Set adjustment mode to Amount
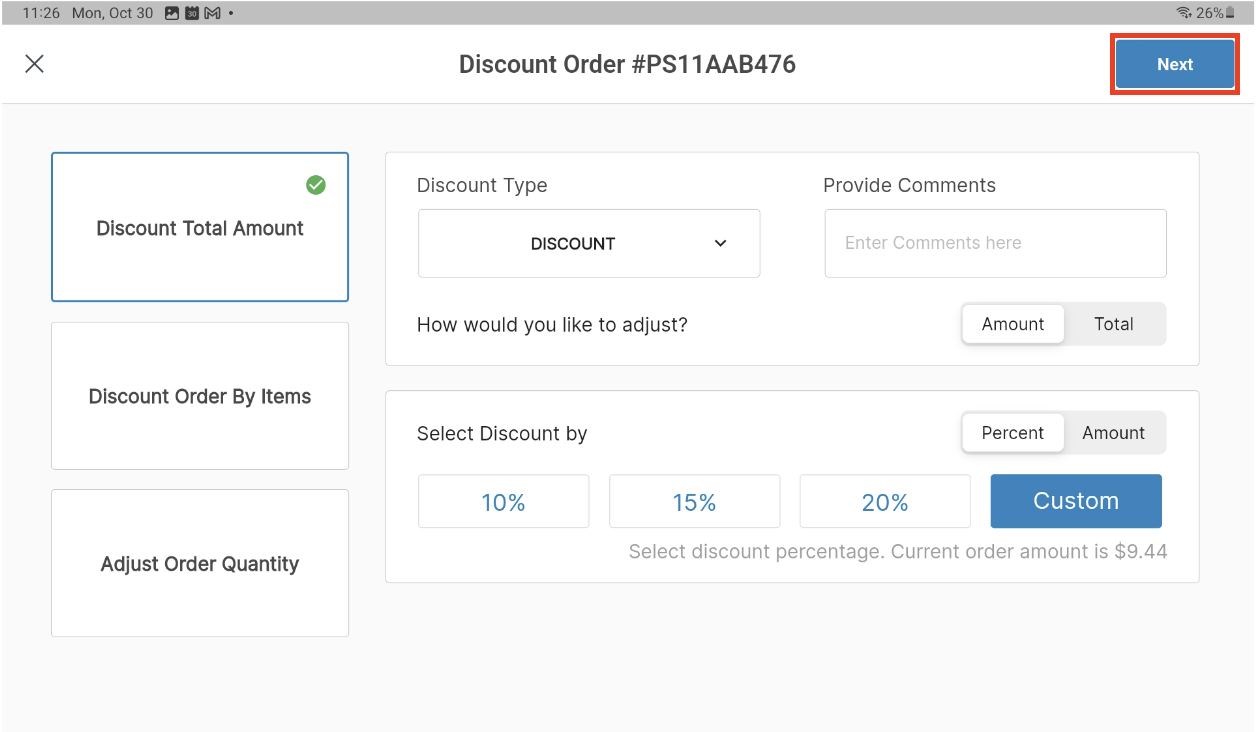Viewport: 1260px width, 732px height. coord(1013,324)
